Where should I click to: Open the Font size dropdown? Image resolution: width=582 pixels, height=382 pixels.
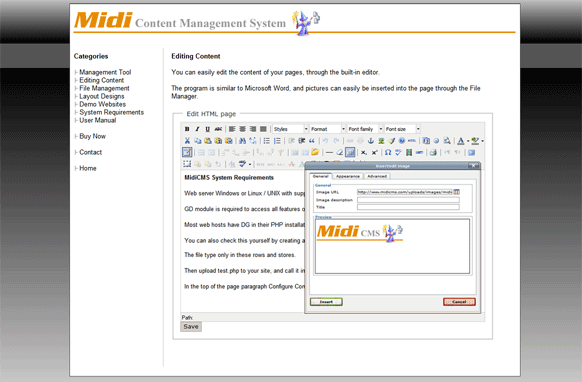[402, 129]
